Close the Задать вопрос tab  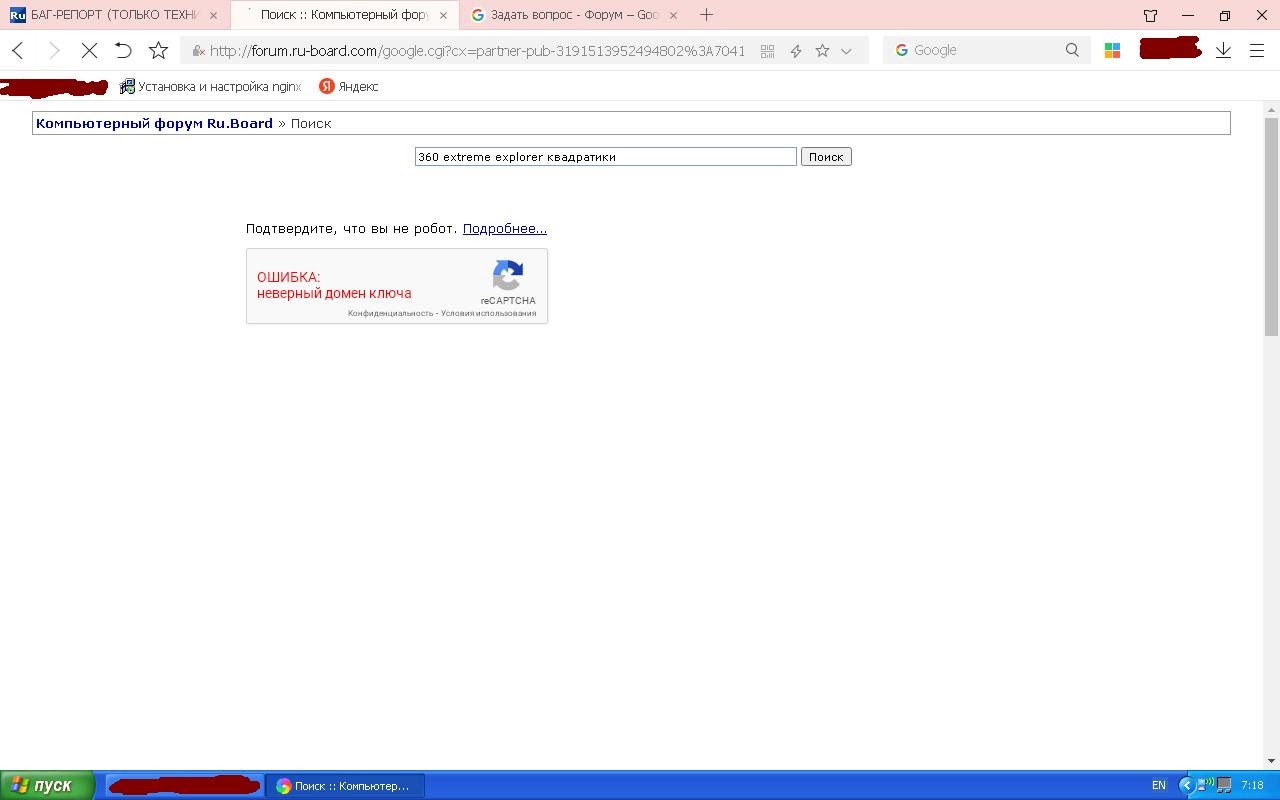pos(673,15)
